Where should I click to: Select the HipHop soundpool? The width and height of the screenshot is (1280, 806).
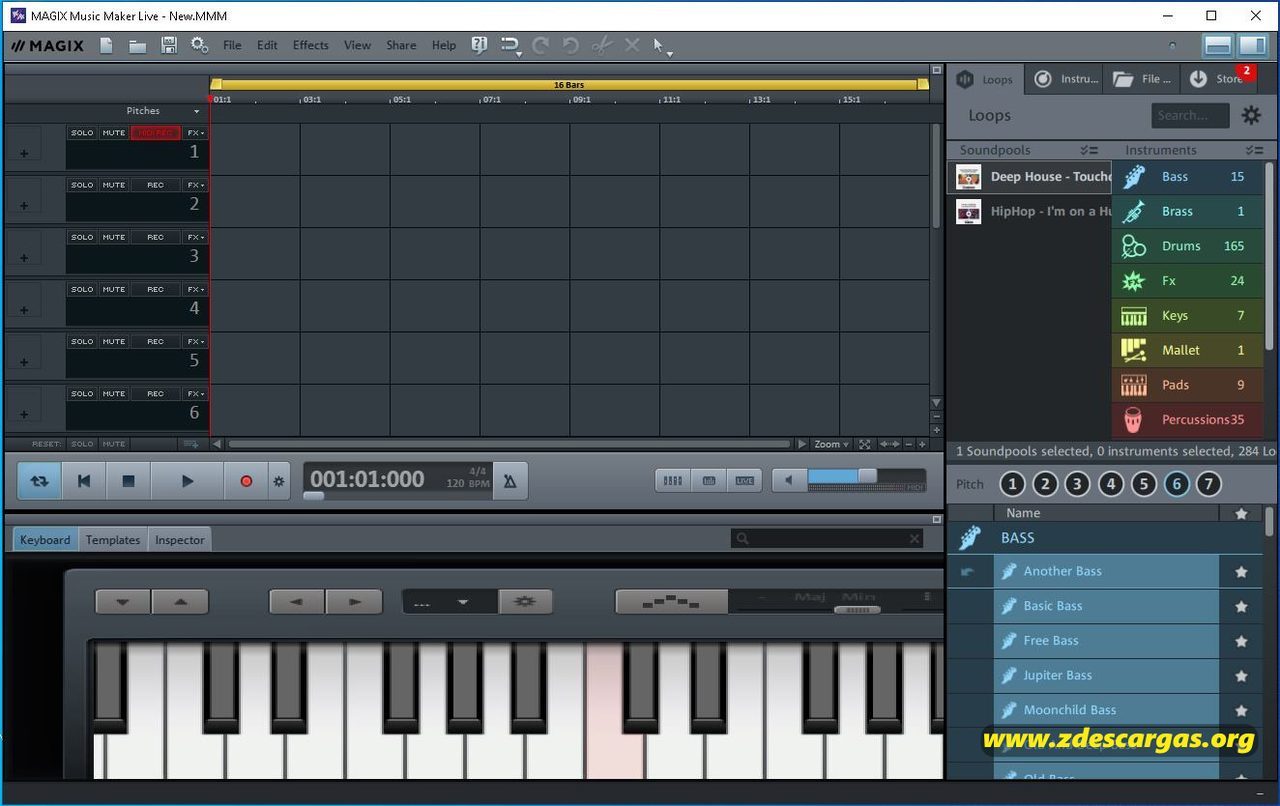pyautogui.click(x=1029, y=211)
